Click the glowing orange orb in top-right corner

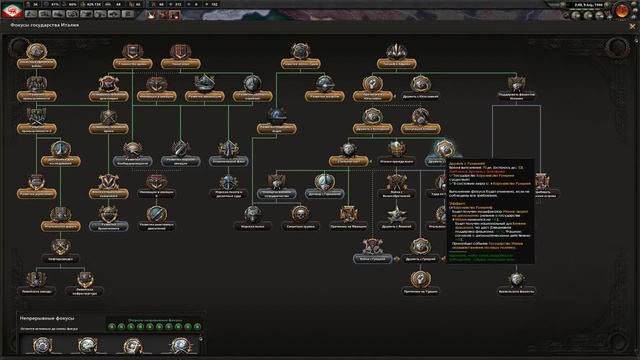tap(622, 11)
